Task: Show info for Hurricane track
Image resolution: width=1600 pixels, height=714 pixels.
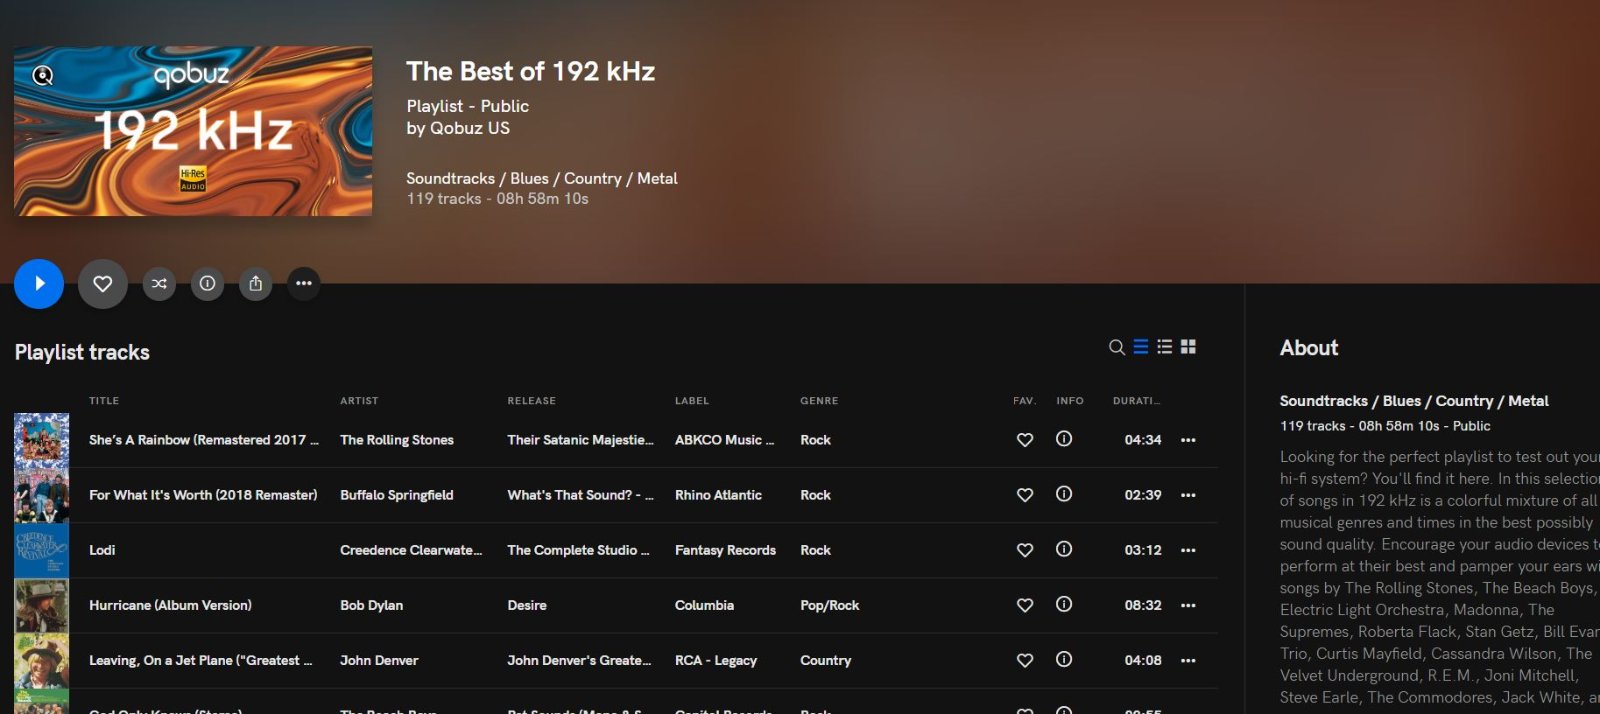Action: point(1064,604)
